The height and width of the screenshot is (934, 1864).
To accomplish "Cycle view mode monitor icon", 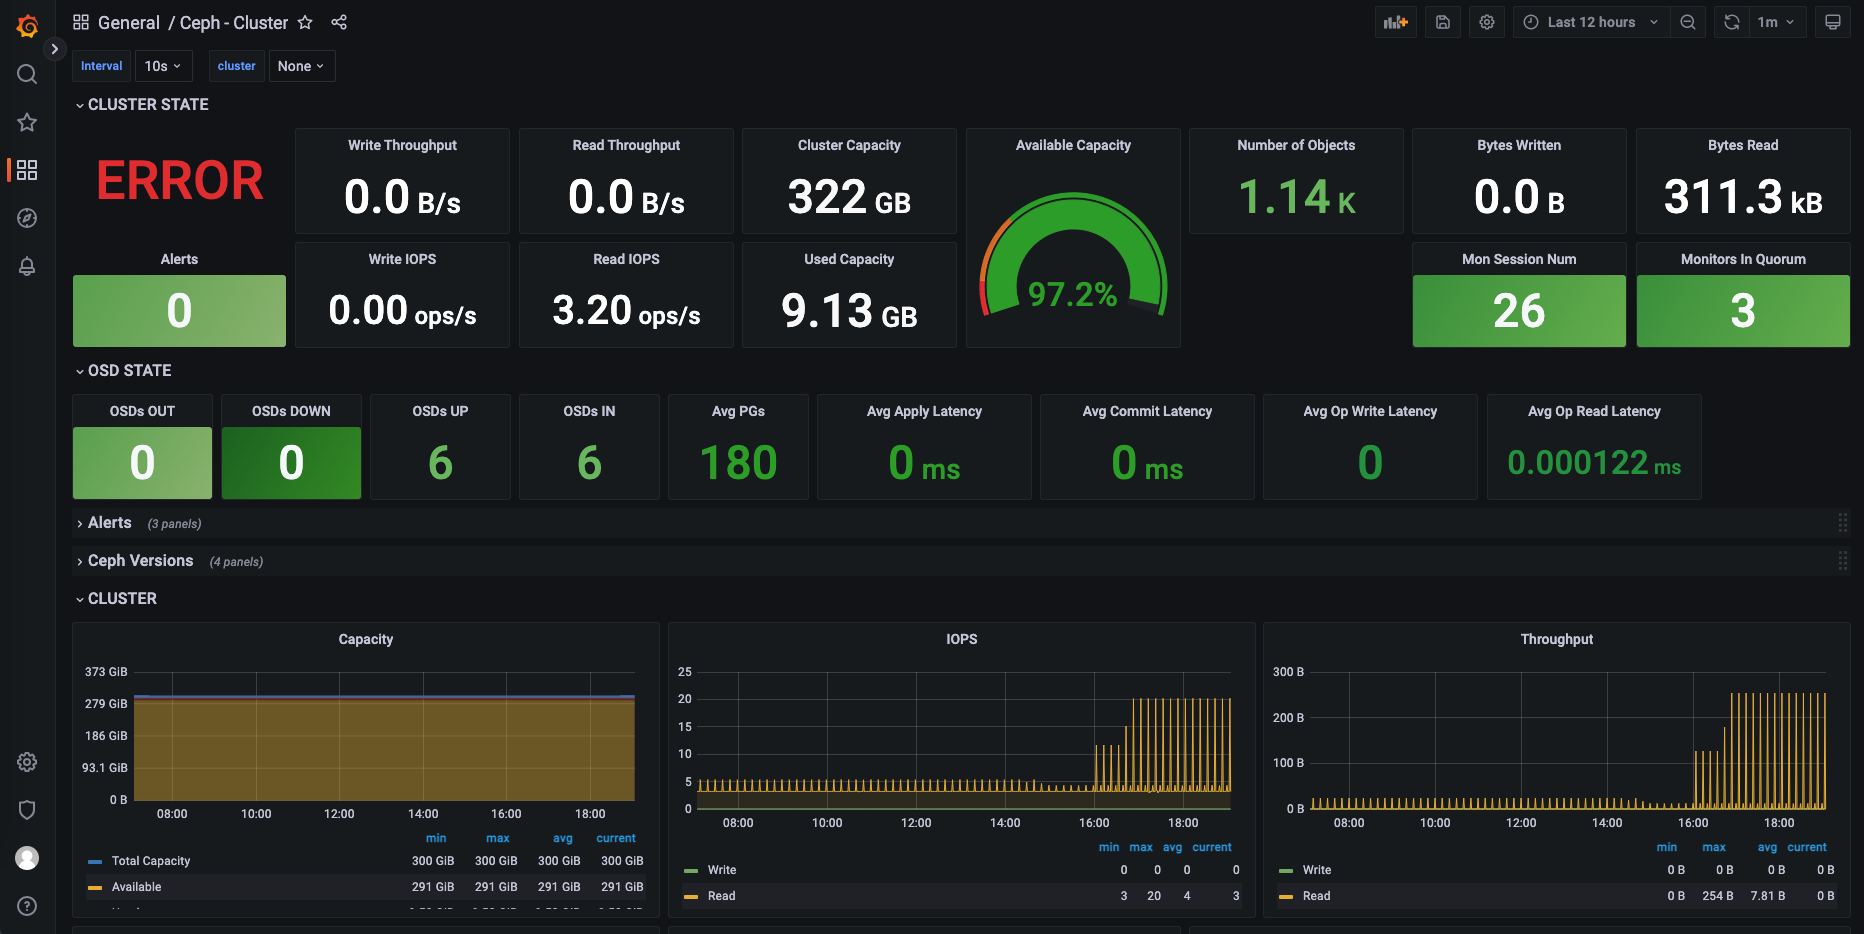I will pyautogui.click(x=1833, y=22).
